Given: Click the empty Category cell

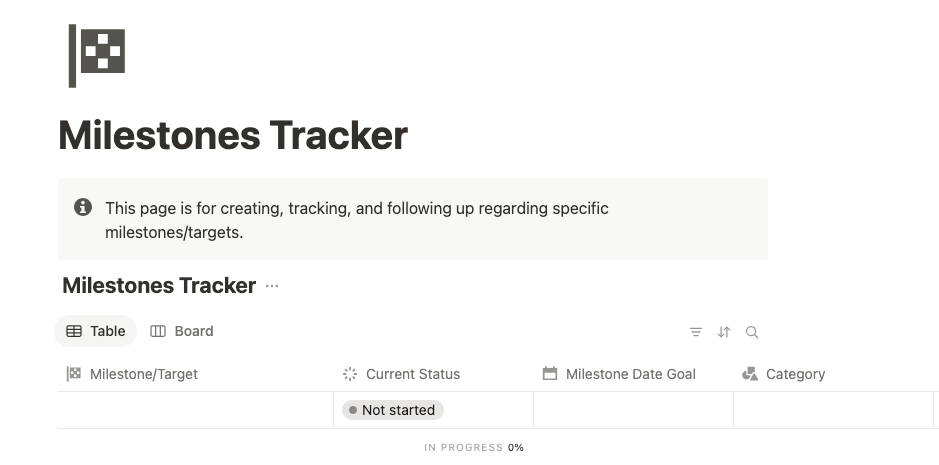Looking at the screenshot, I should pos(833,410).
